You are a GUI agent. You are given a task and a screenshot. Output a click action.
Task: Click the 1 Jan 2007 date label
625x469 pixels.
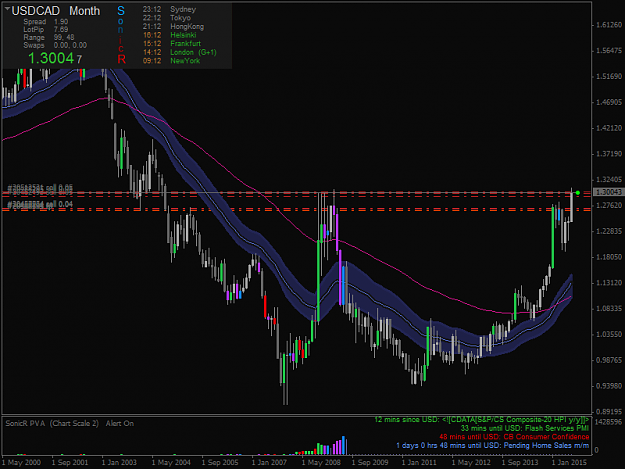coord(269,463)
